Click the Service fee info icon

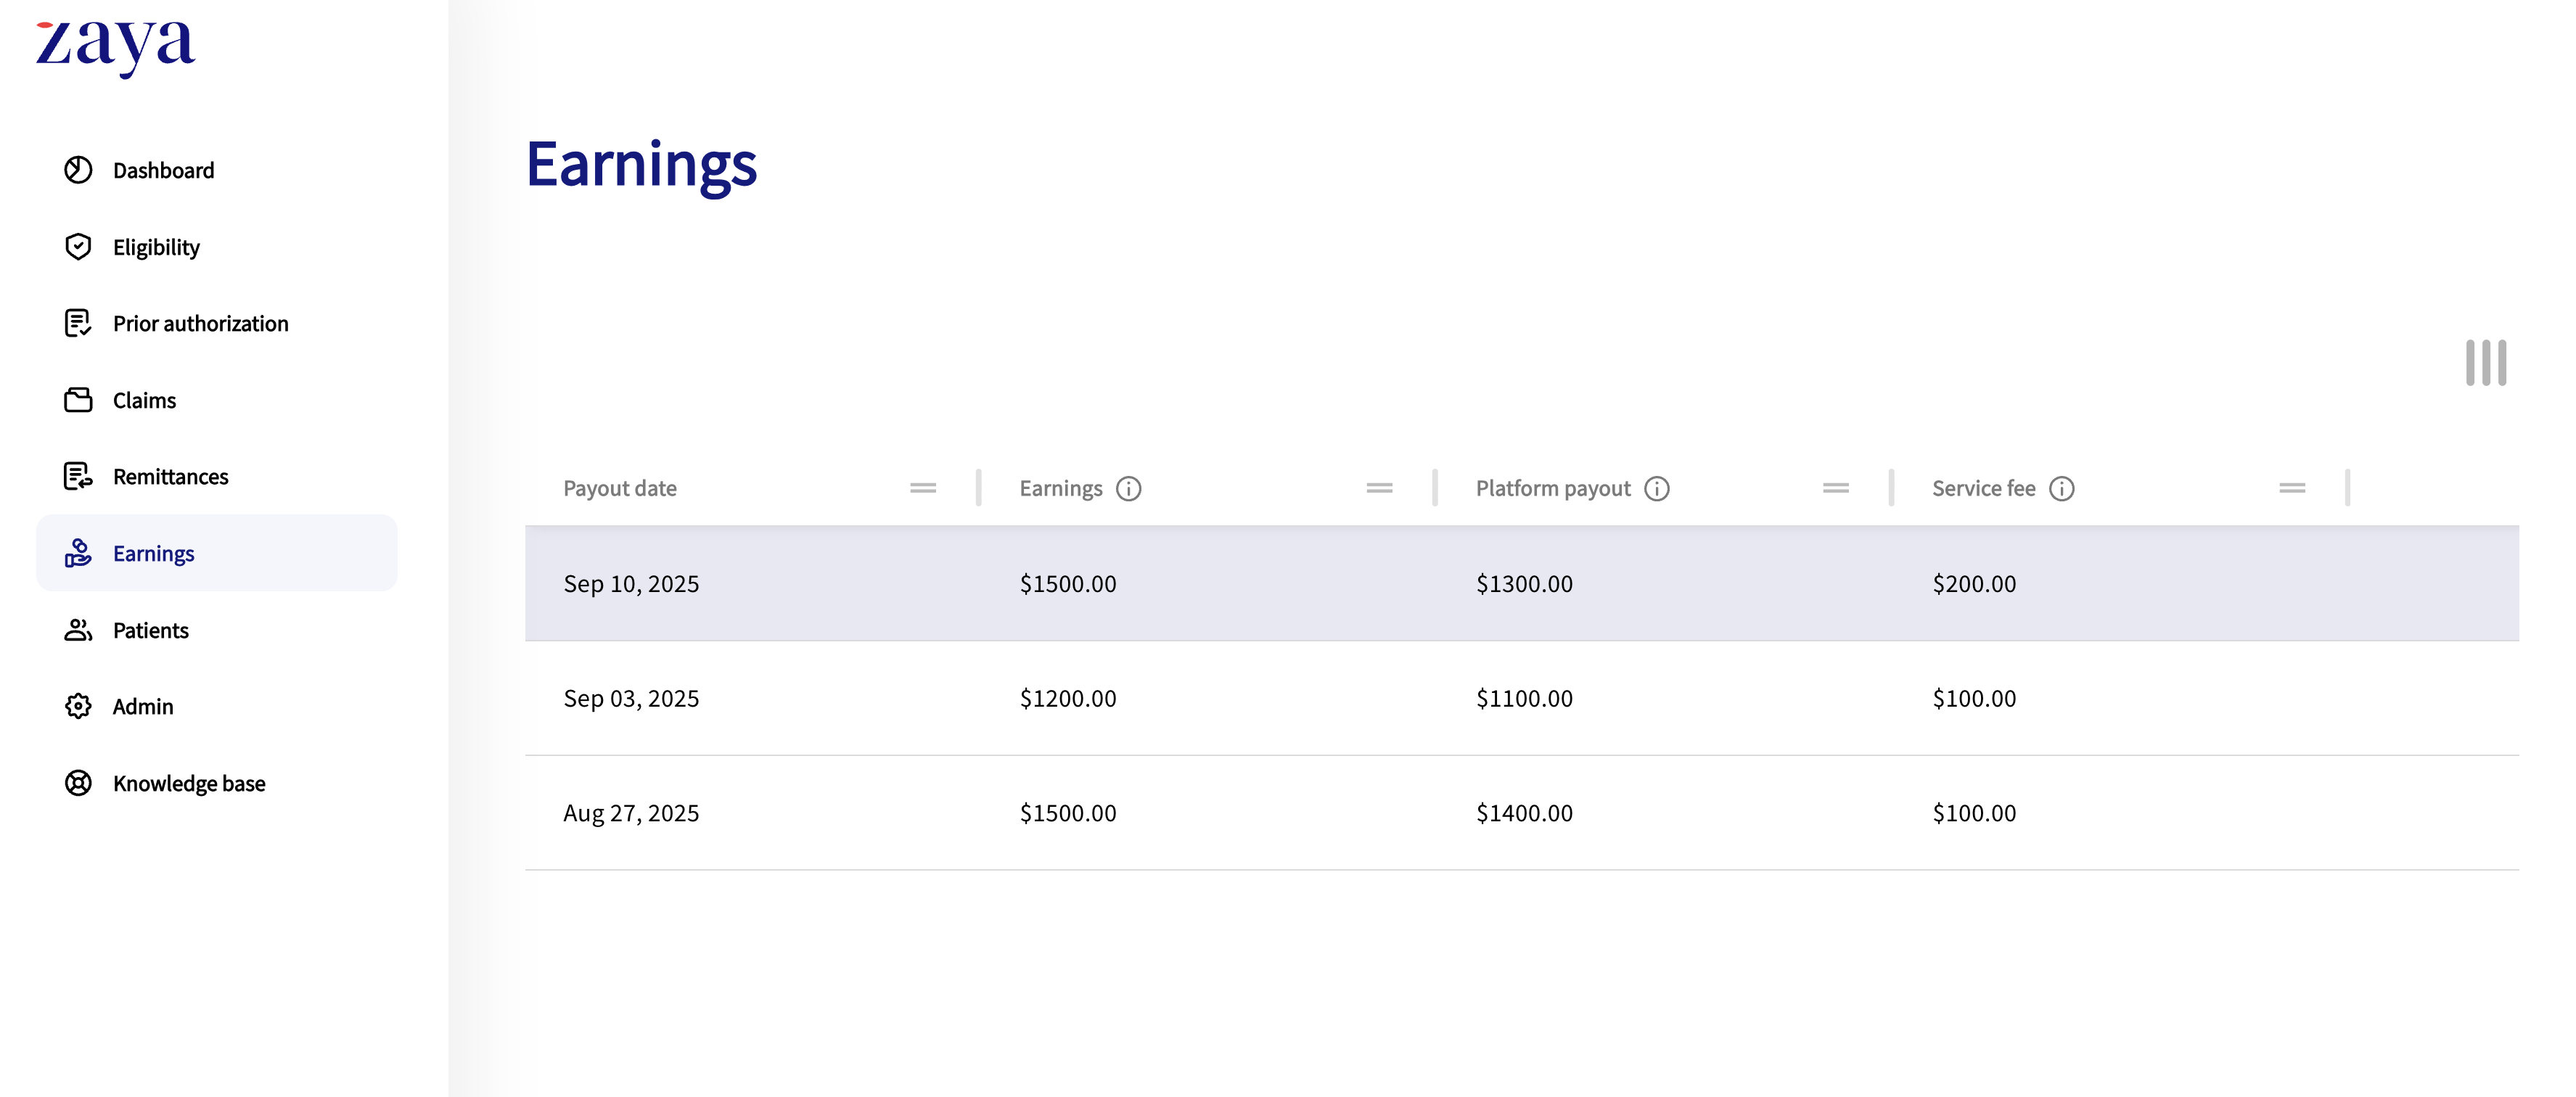(x=2061, y=488)
